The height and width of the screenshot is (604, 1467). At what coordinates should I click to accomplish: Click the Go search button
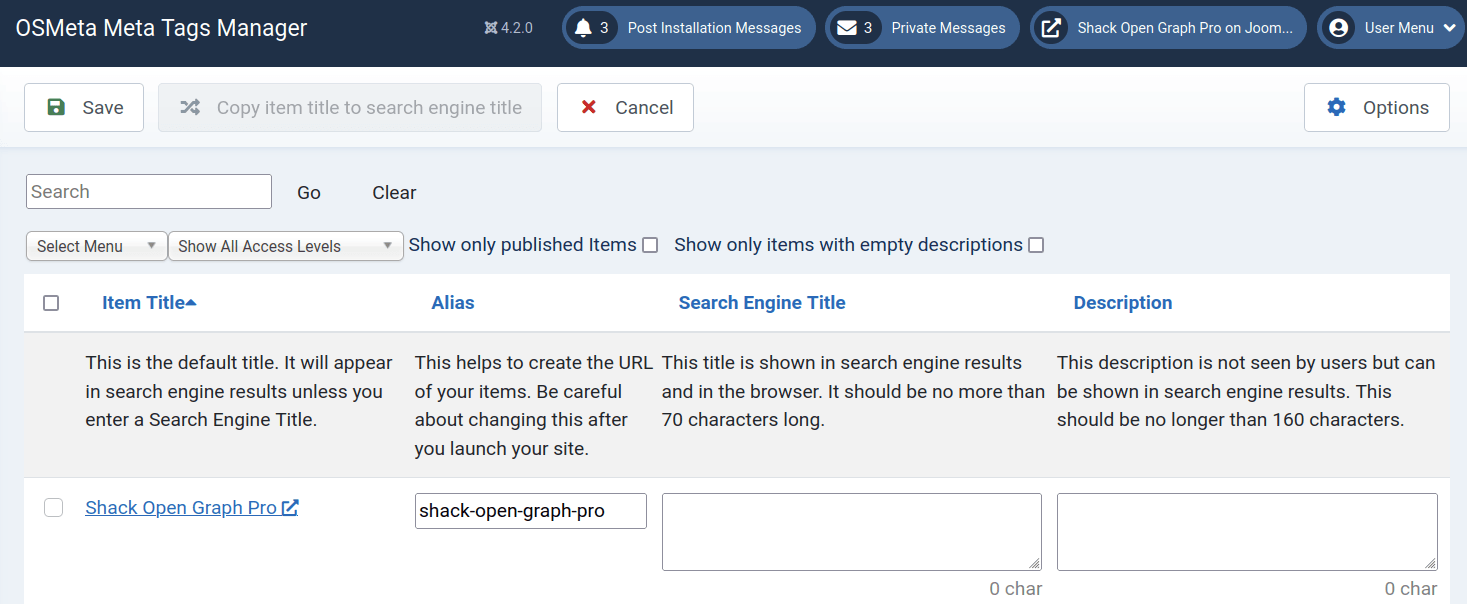pos(309,192)
